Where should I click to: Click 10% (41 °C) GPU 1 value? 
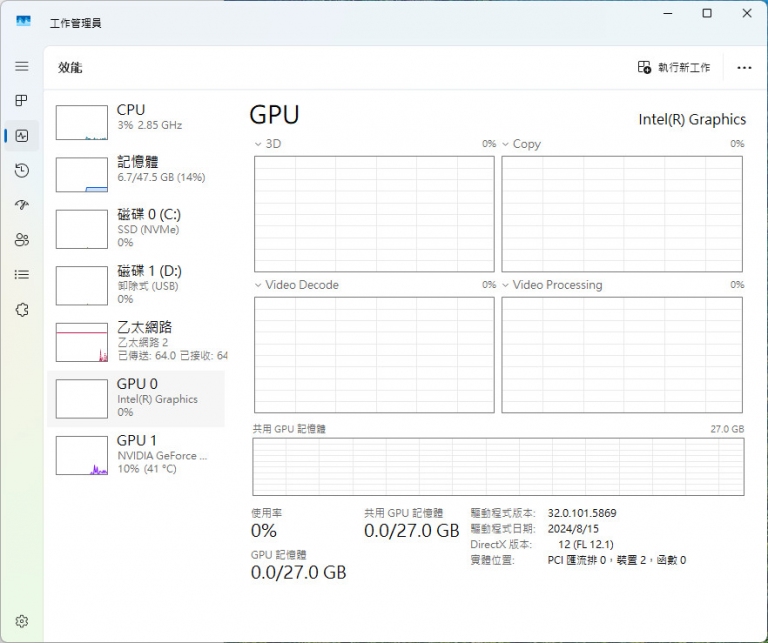point(147,469)
